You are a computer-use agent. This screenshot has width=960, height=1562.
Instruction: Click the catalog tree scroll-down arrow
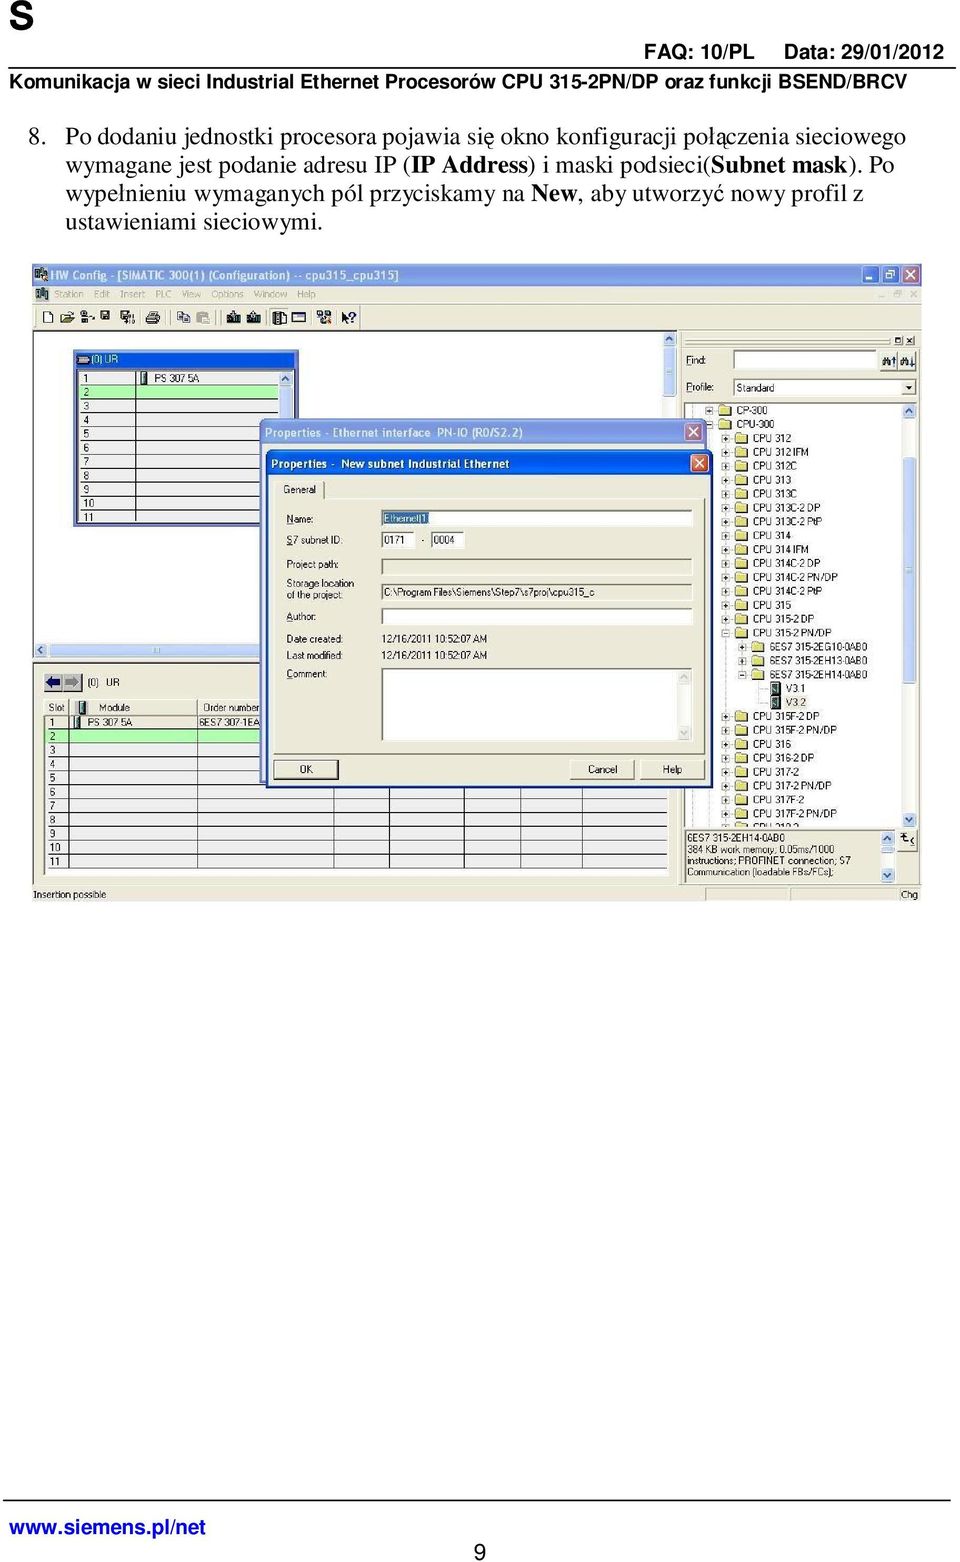[909, 820]
